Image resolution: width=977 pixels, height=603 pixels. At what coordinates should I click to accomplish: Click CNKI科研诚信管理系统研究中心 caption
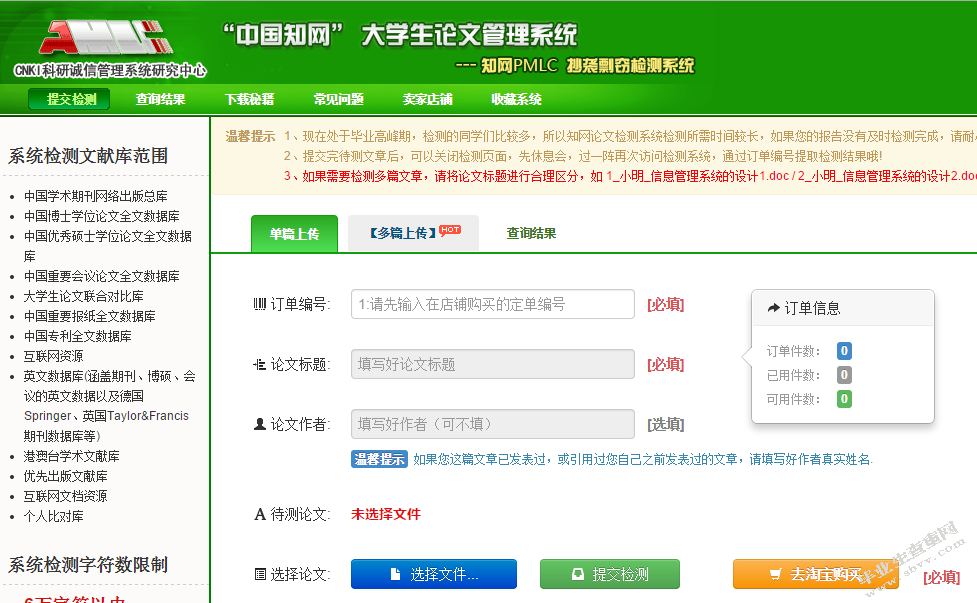pos(110,70)
